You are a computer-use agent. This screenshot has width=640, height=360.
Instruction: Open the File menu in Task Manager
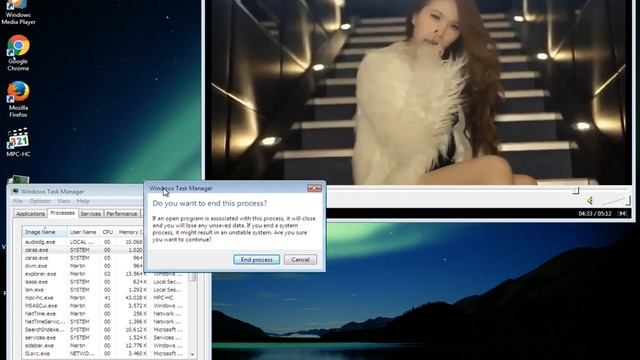coord(18,201)
